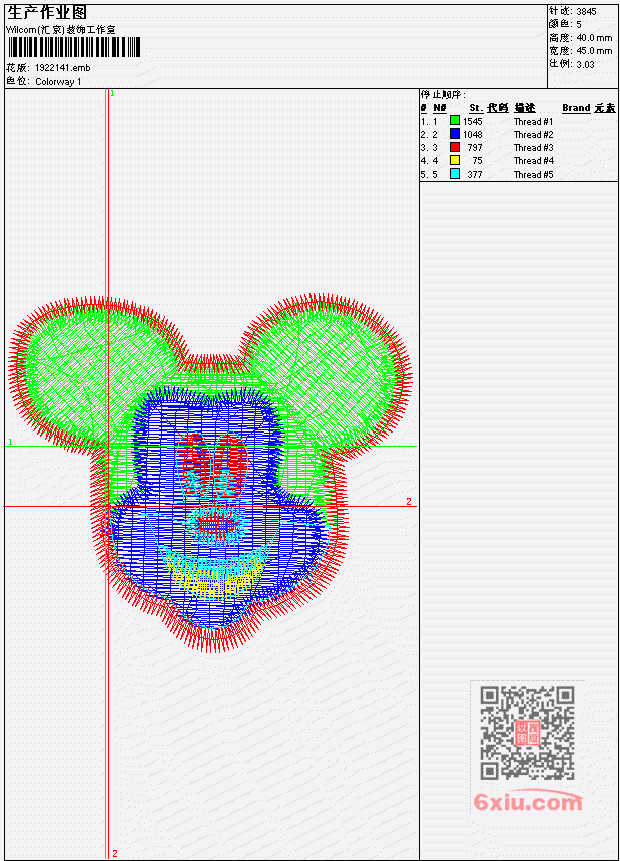The width and height of the screenshot is (620, 861).
Task: Click the red eyes in the design
Action: pos(213,466)
